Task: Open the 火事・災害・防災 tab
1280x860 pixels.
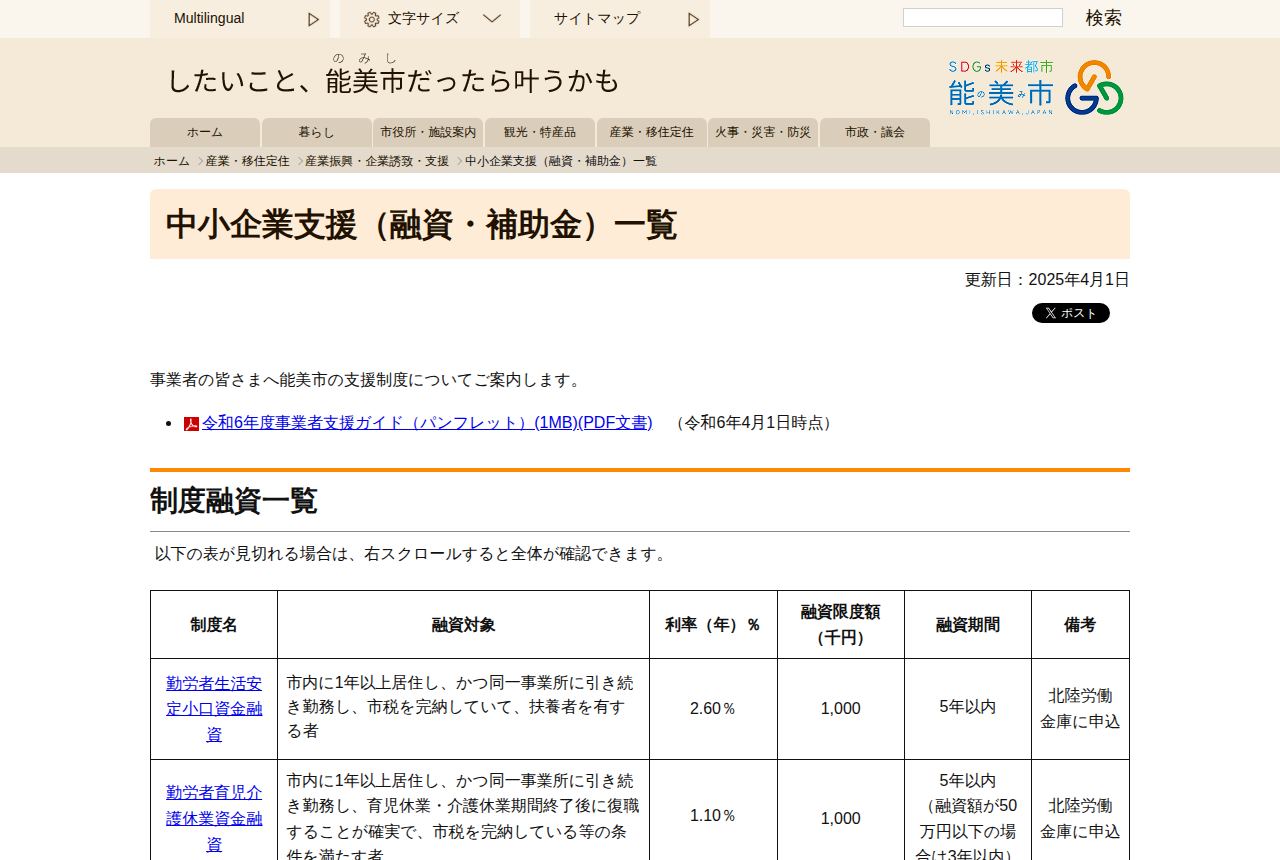Action: pos(763,132)
